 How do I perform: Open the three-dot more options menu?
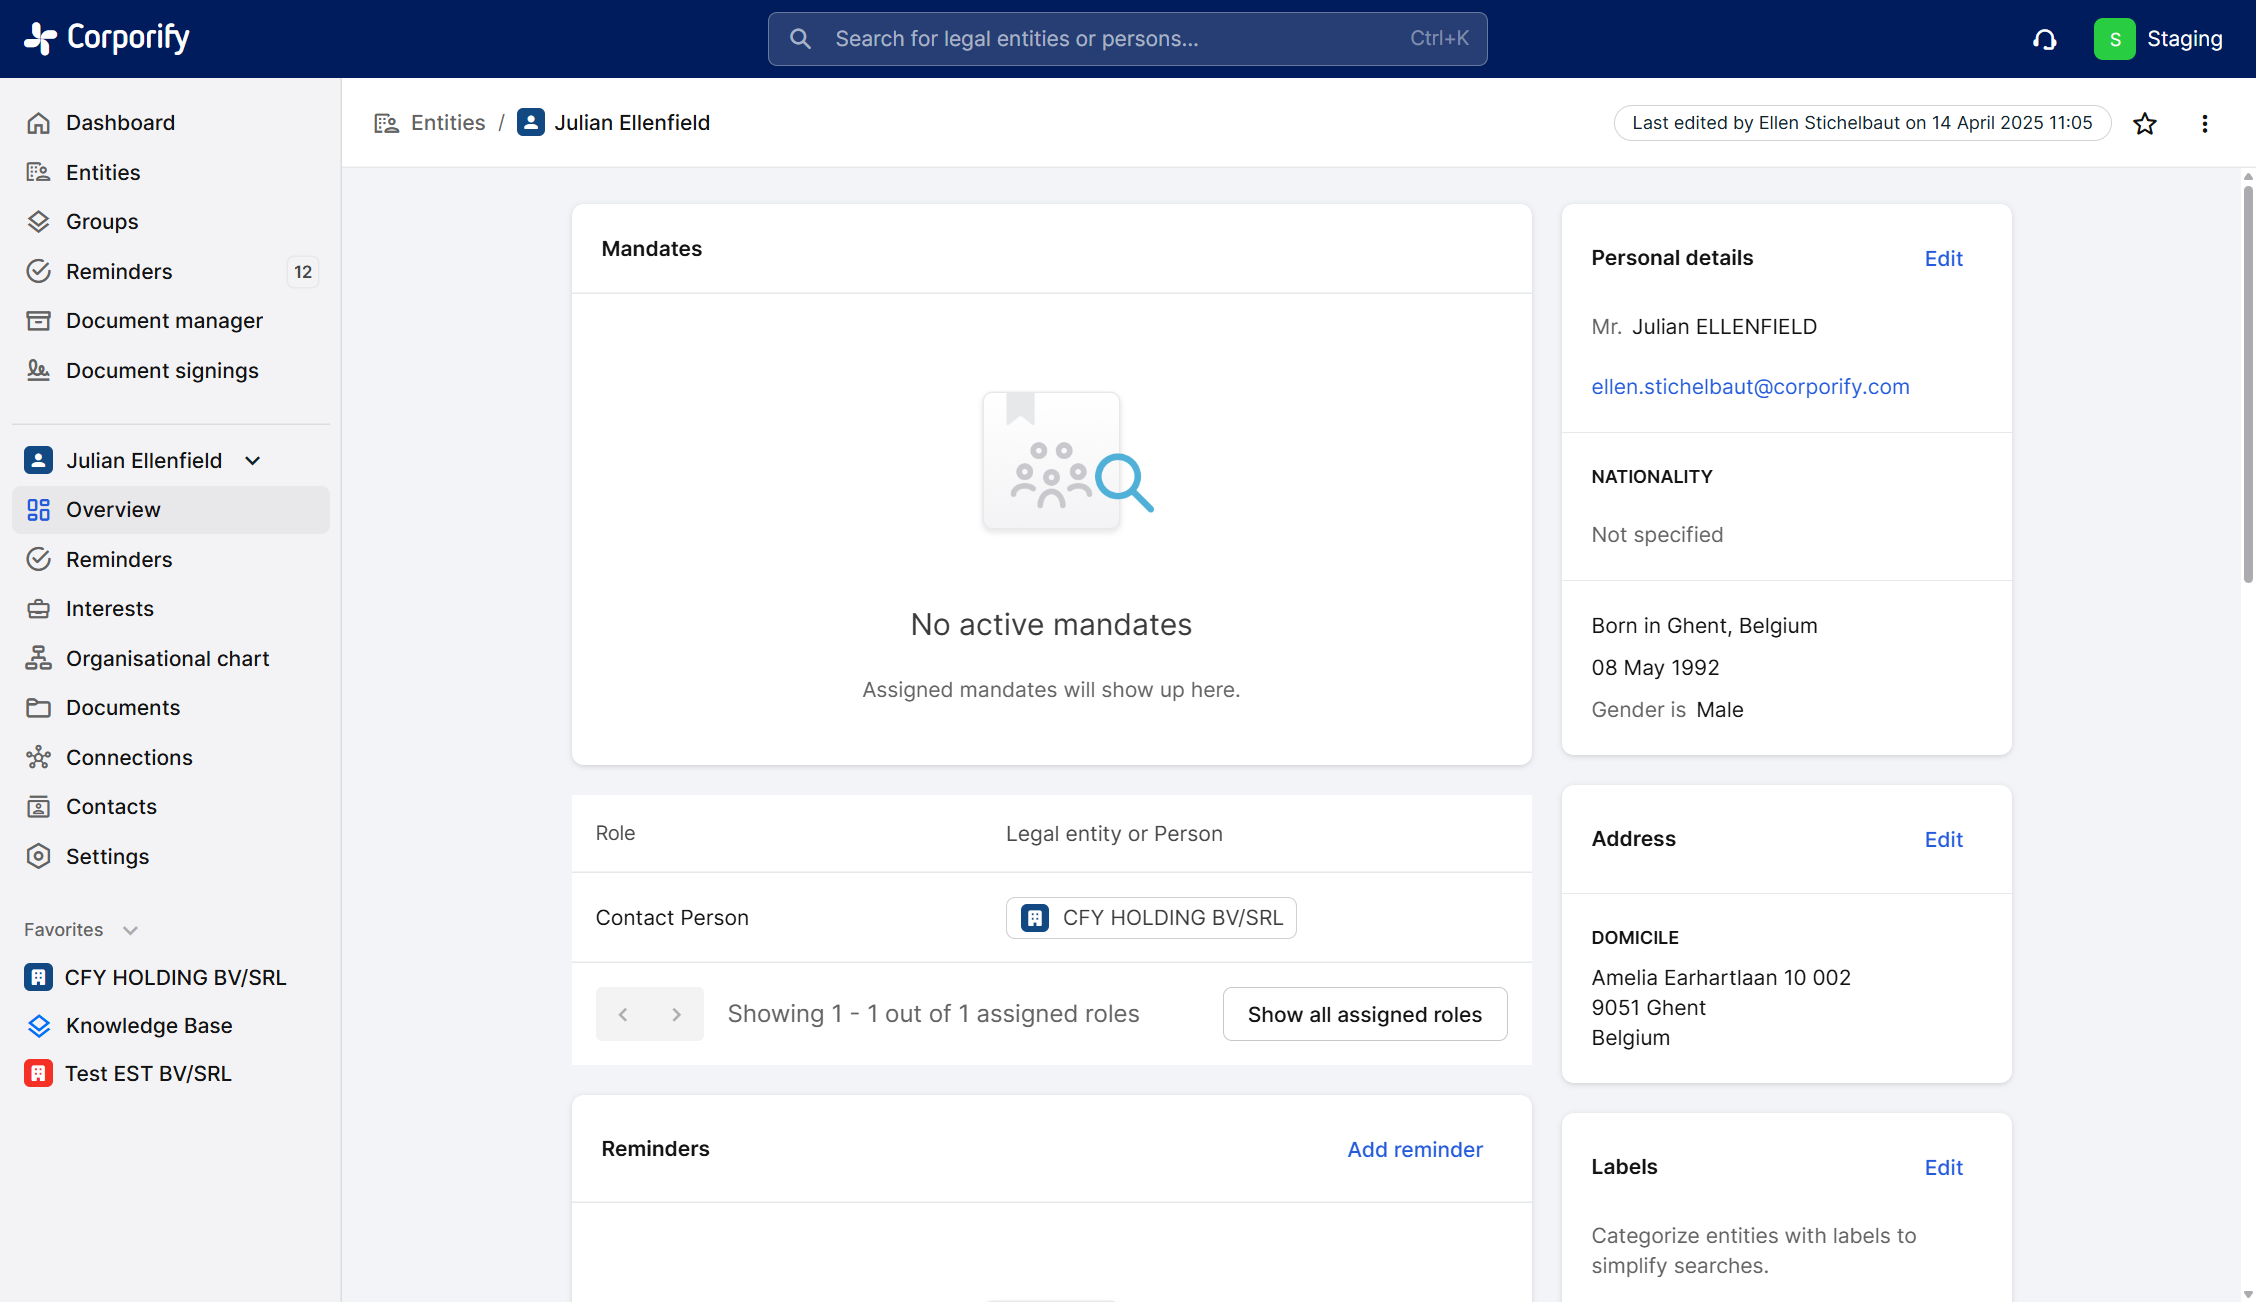click(2204, 123)
